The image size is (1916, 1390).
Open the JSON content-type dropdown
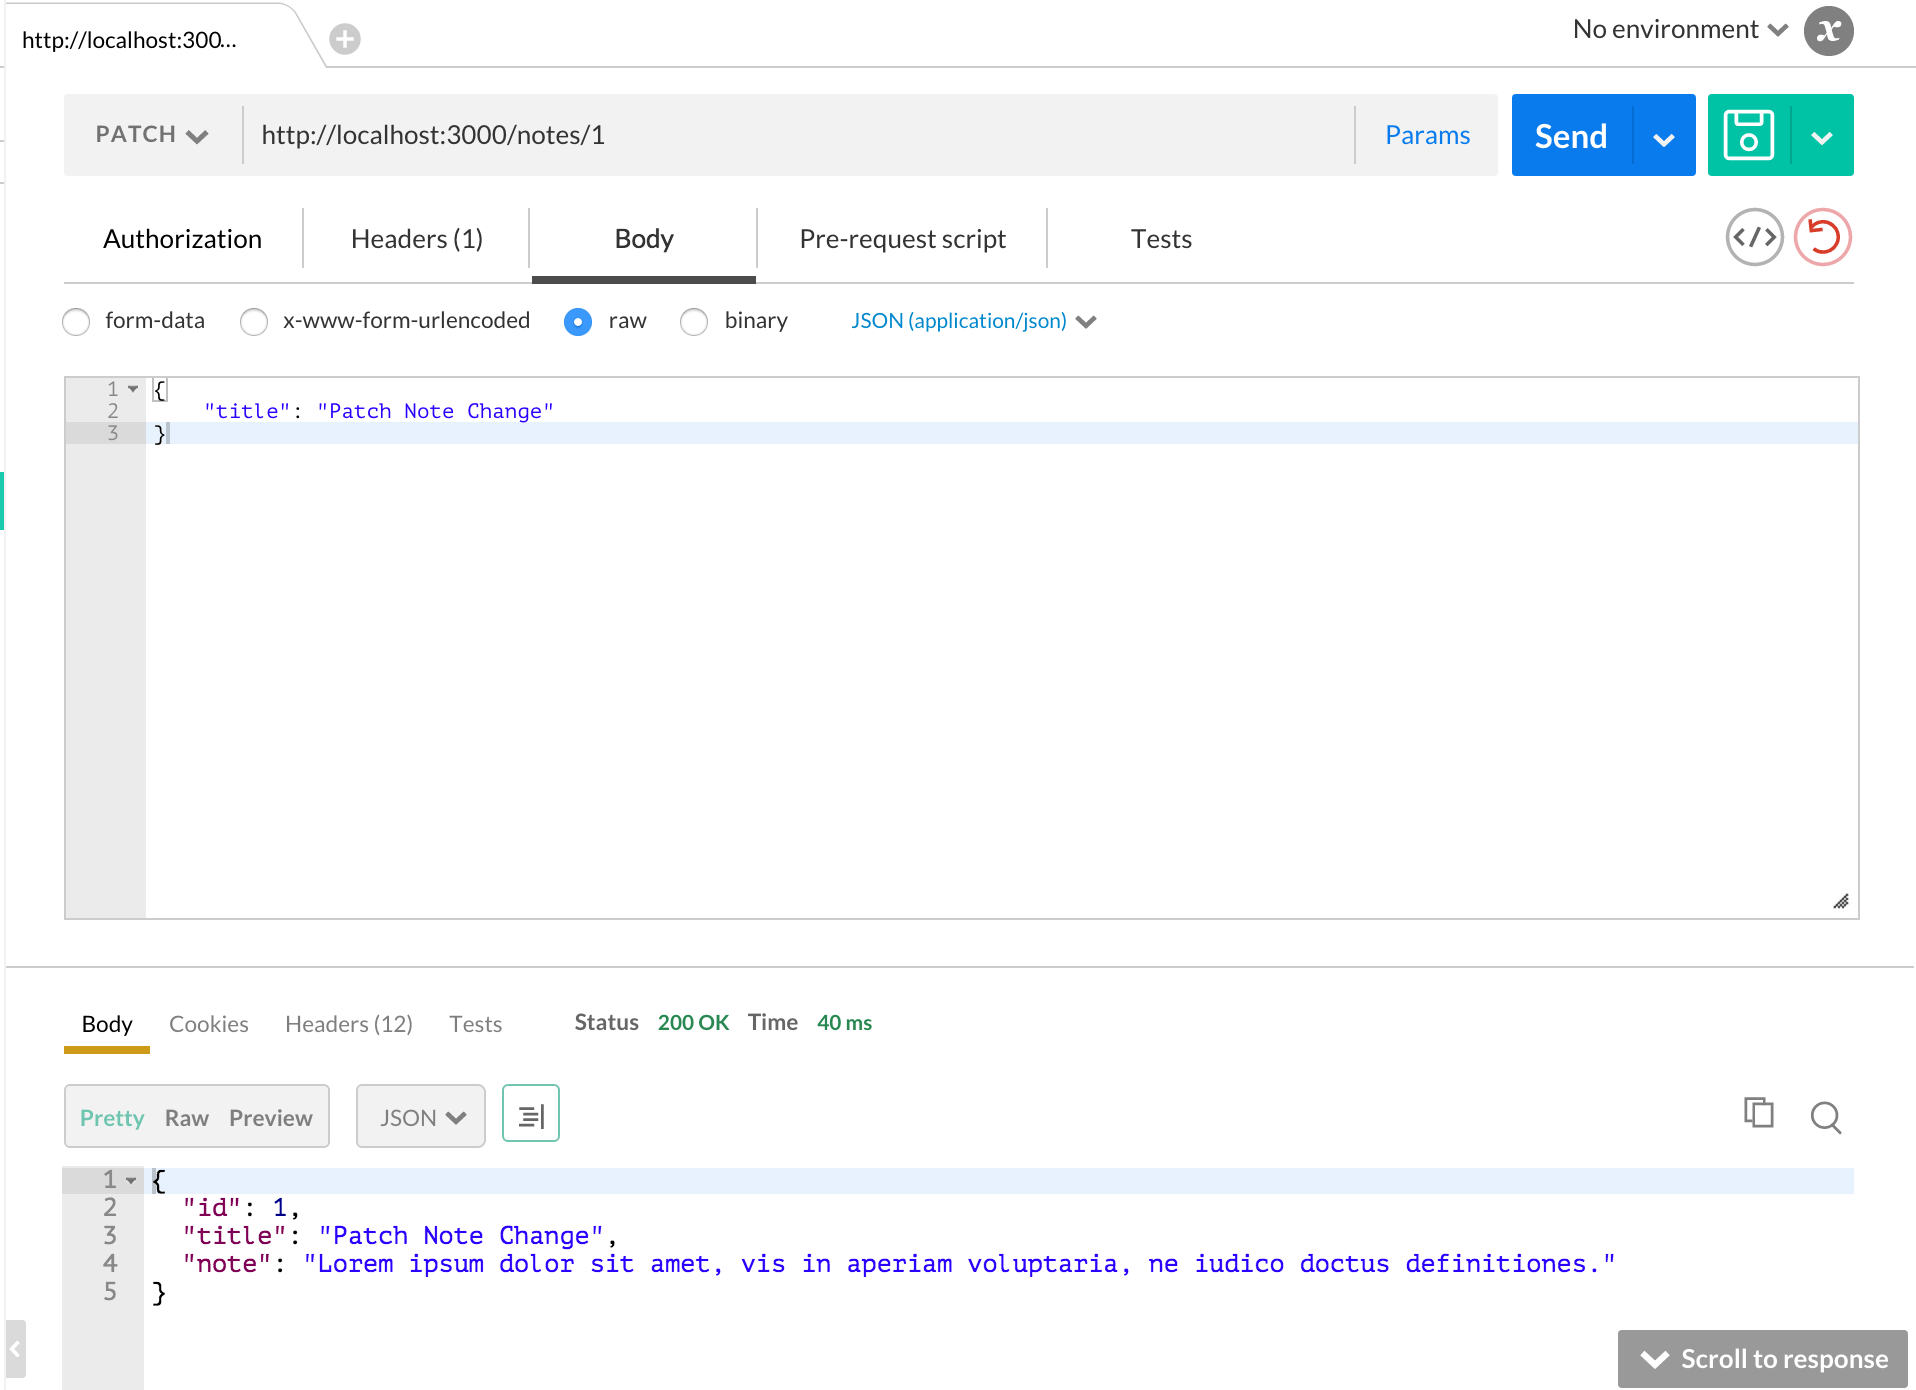[x=973, y=321]
